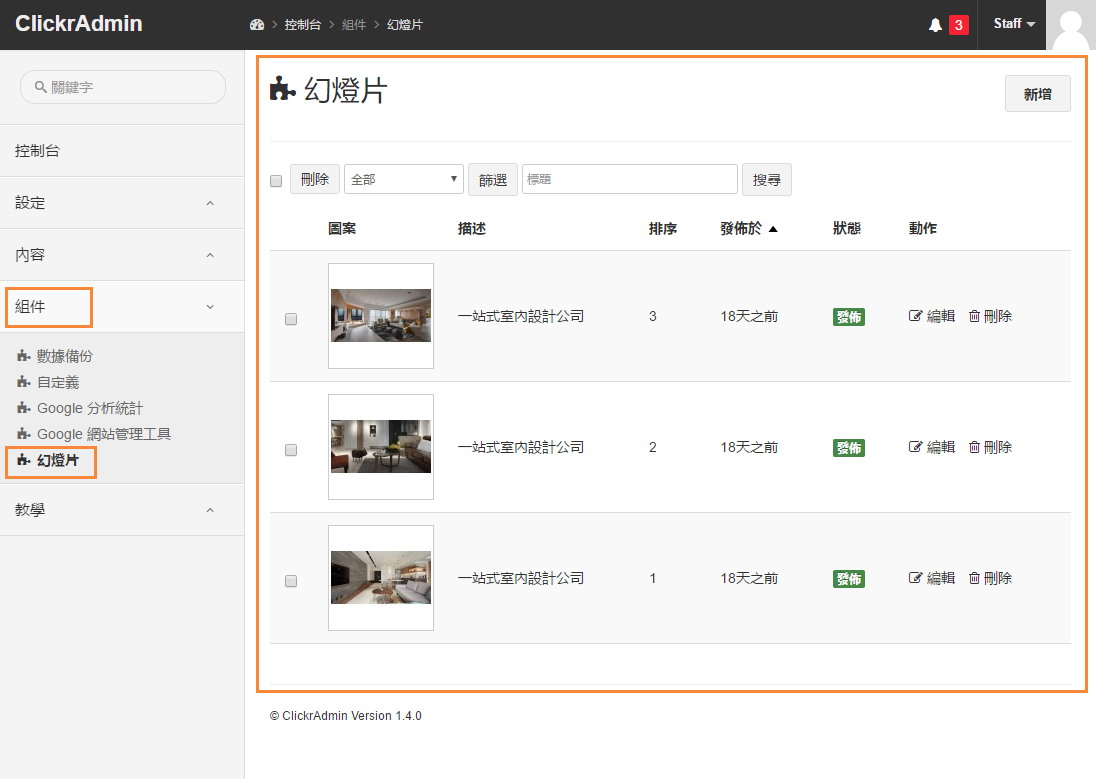1096x779 pixels.
Task: Open the Staff user dropdown
Action: pyautogui.click(x=1014, y=24)
